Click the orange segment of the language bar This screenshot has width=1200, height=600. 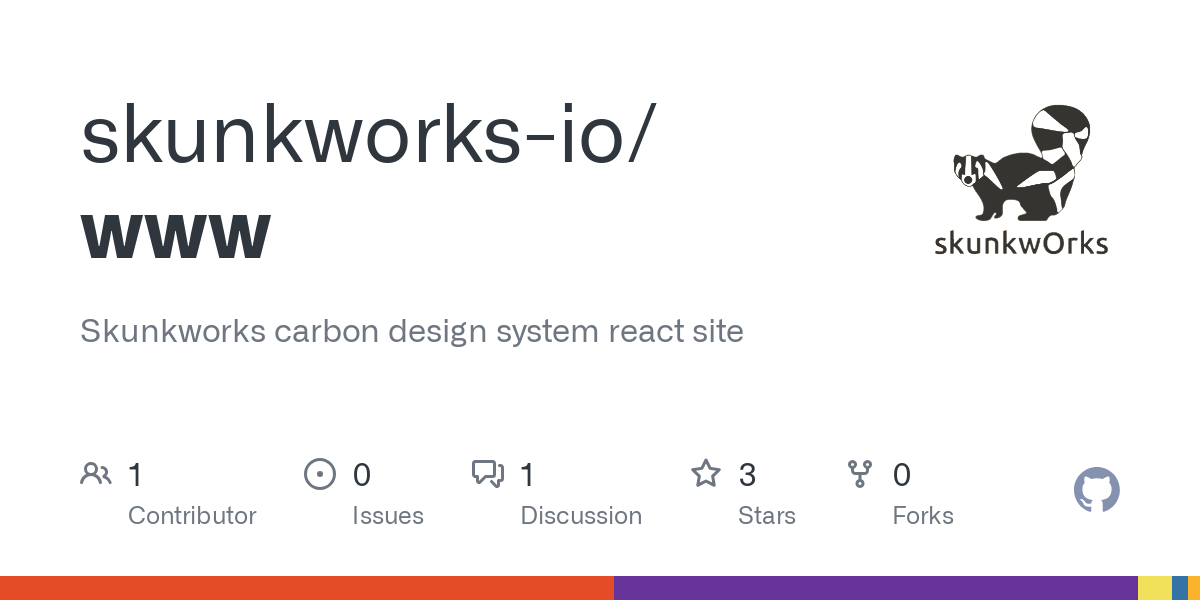click(306, 588)
